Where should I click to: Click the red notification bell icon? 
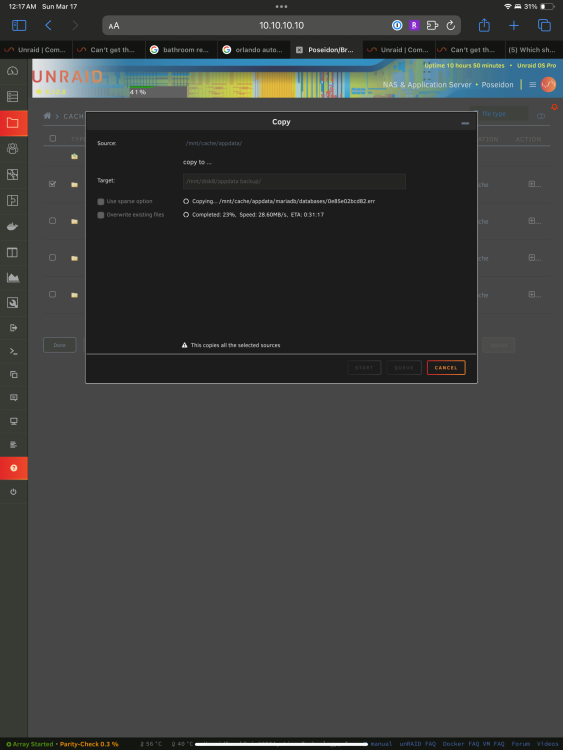click(x=554, y=107)
